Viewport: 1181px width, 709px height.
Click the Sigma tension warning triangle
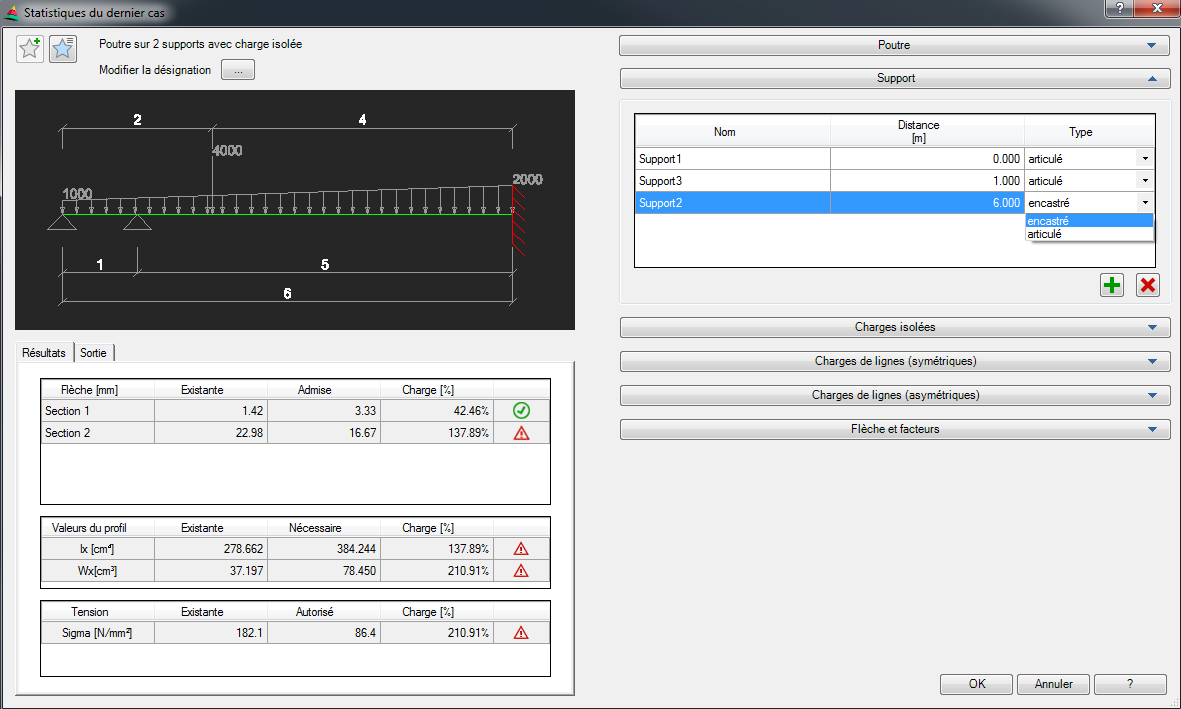click(x=520, y=633)
